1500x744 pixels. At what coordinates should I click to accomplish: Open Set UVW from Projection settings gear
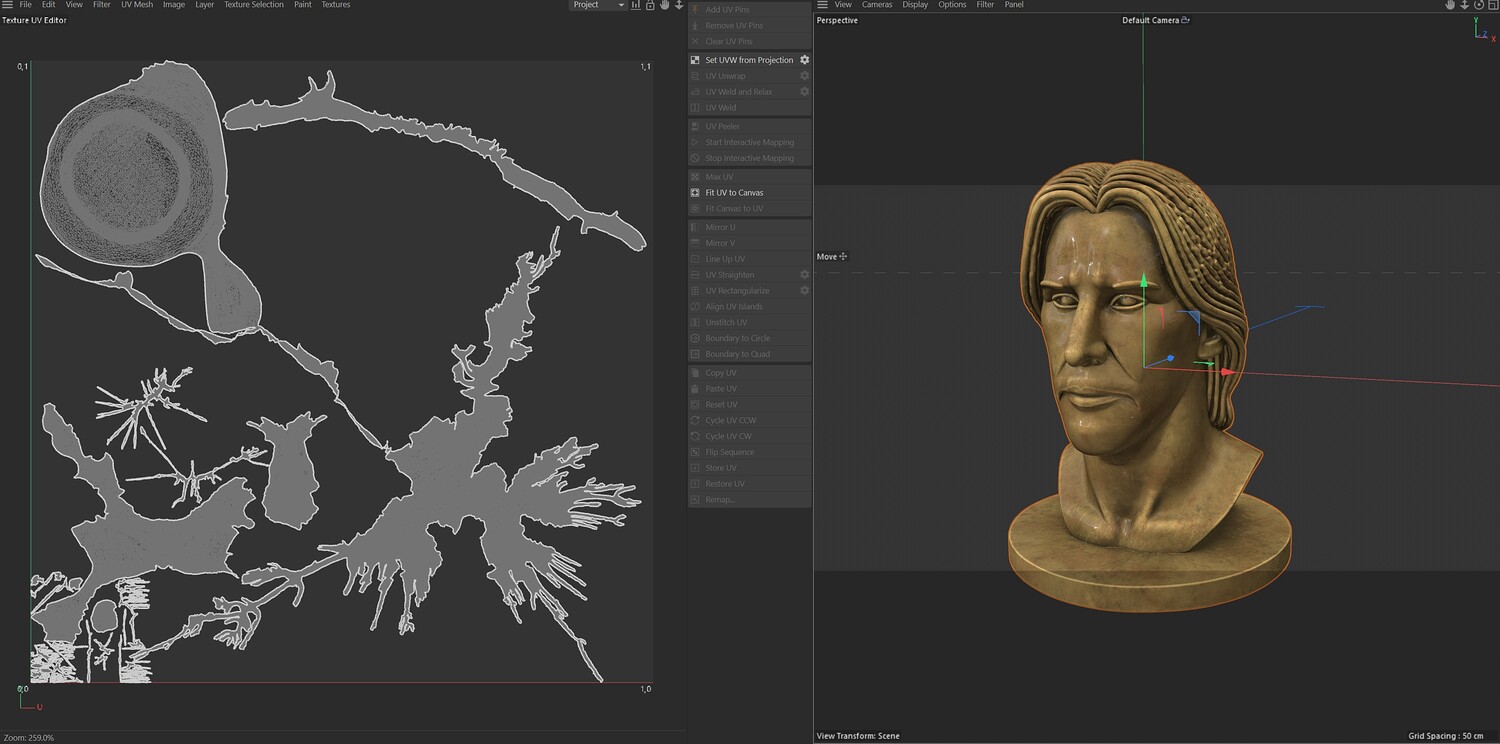click(x=804, y=60)
